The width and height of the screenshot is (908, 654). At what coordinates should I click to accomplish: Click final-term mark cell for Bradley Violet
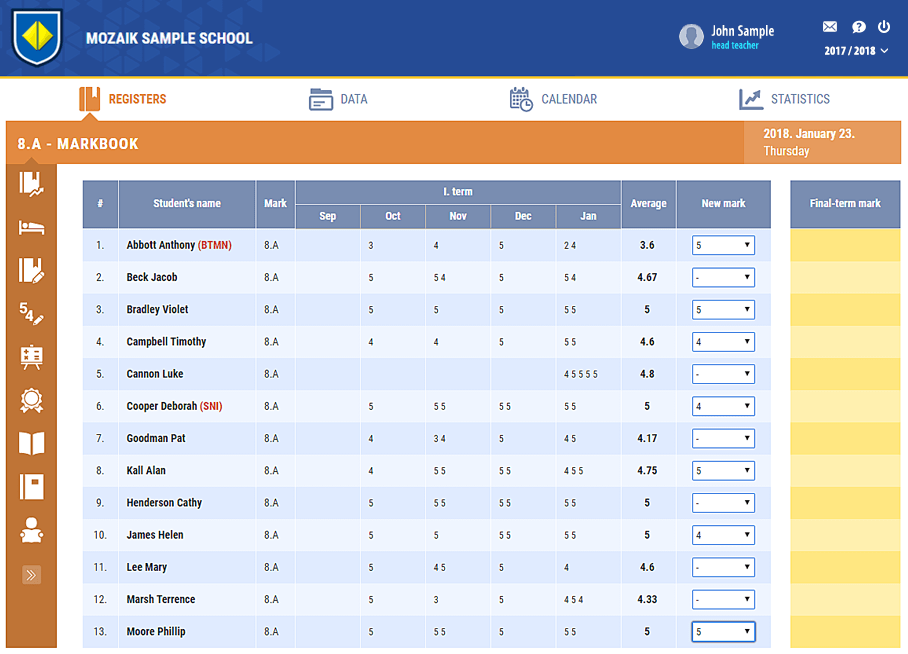[845, 310]
